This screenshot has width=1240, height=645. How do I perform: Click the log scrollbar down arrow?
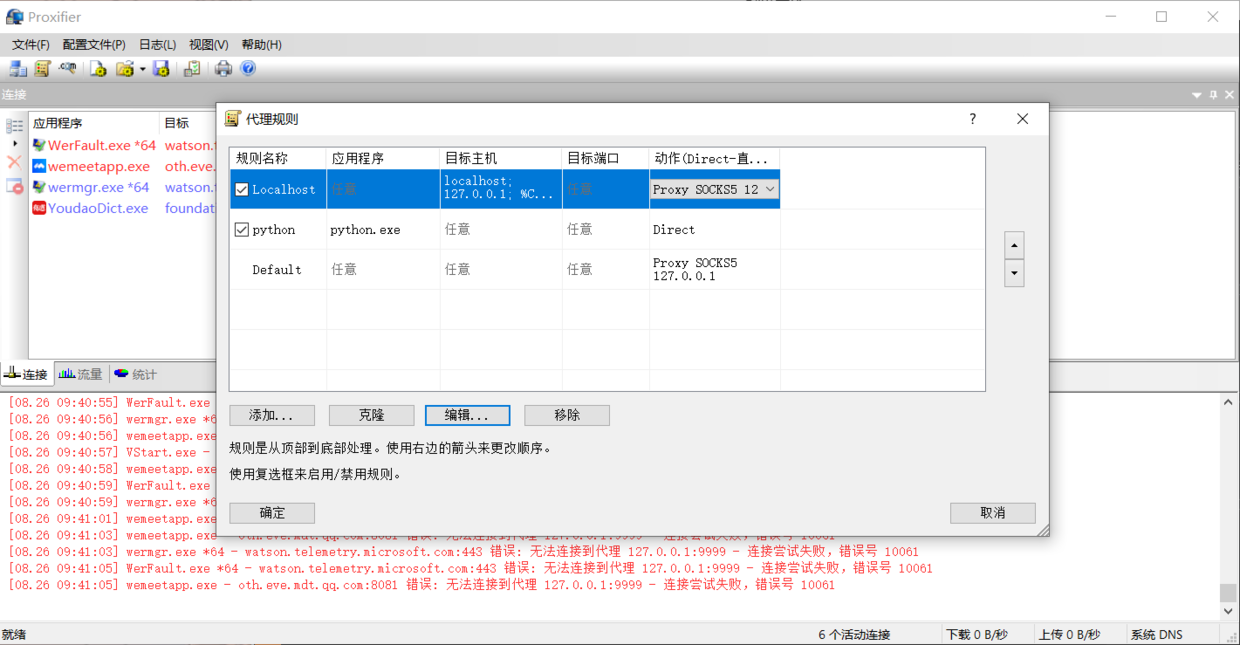pyautogui.click(x=1228, y=611)
